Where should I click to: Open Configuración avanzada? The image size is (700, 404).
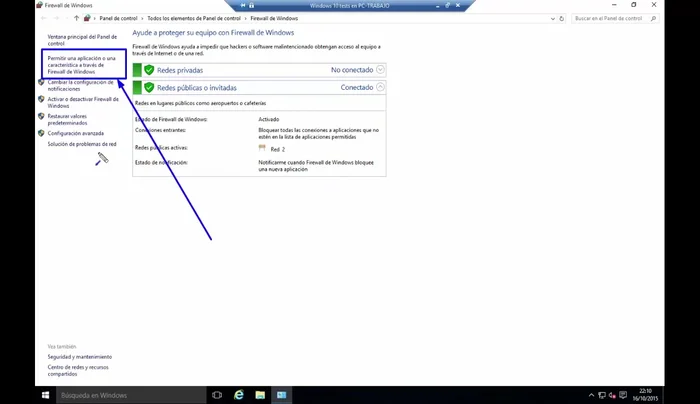pos(75,133)
